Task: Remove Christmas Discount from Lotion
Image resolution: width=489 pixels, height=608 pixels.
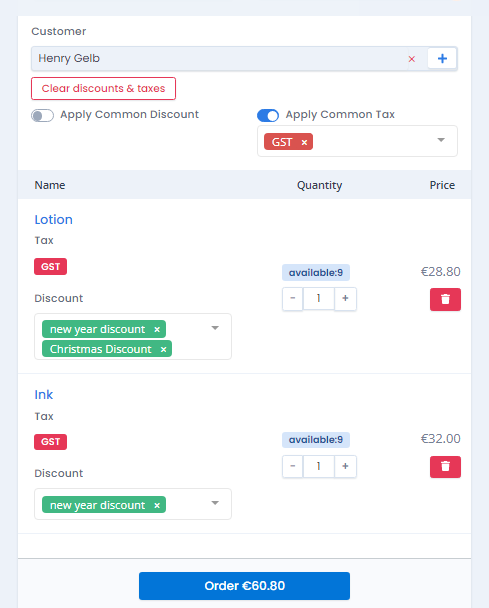Action: click(x=164, y=349)
